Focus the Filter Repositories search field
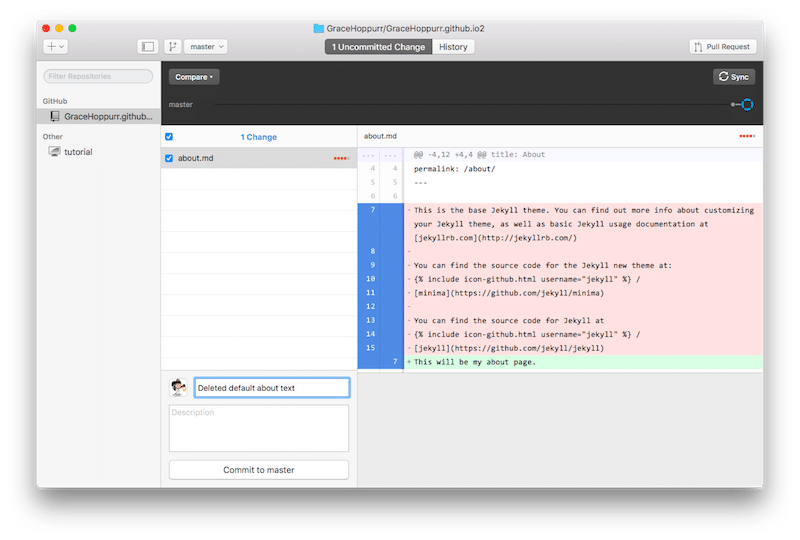 [x=98, y=76]
